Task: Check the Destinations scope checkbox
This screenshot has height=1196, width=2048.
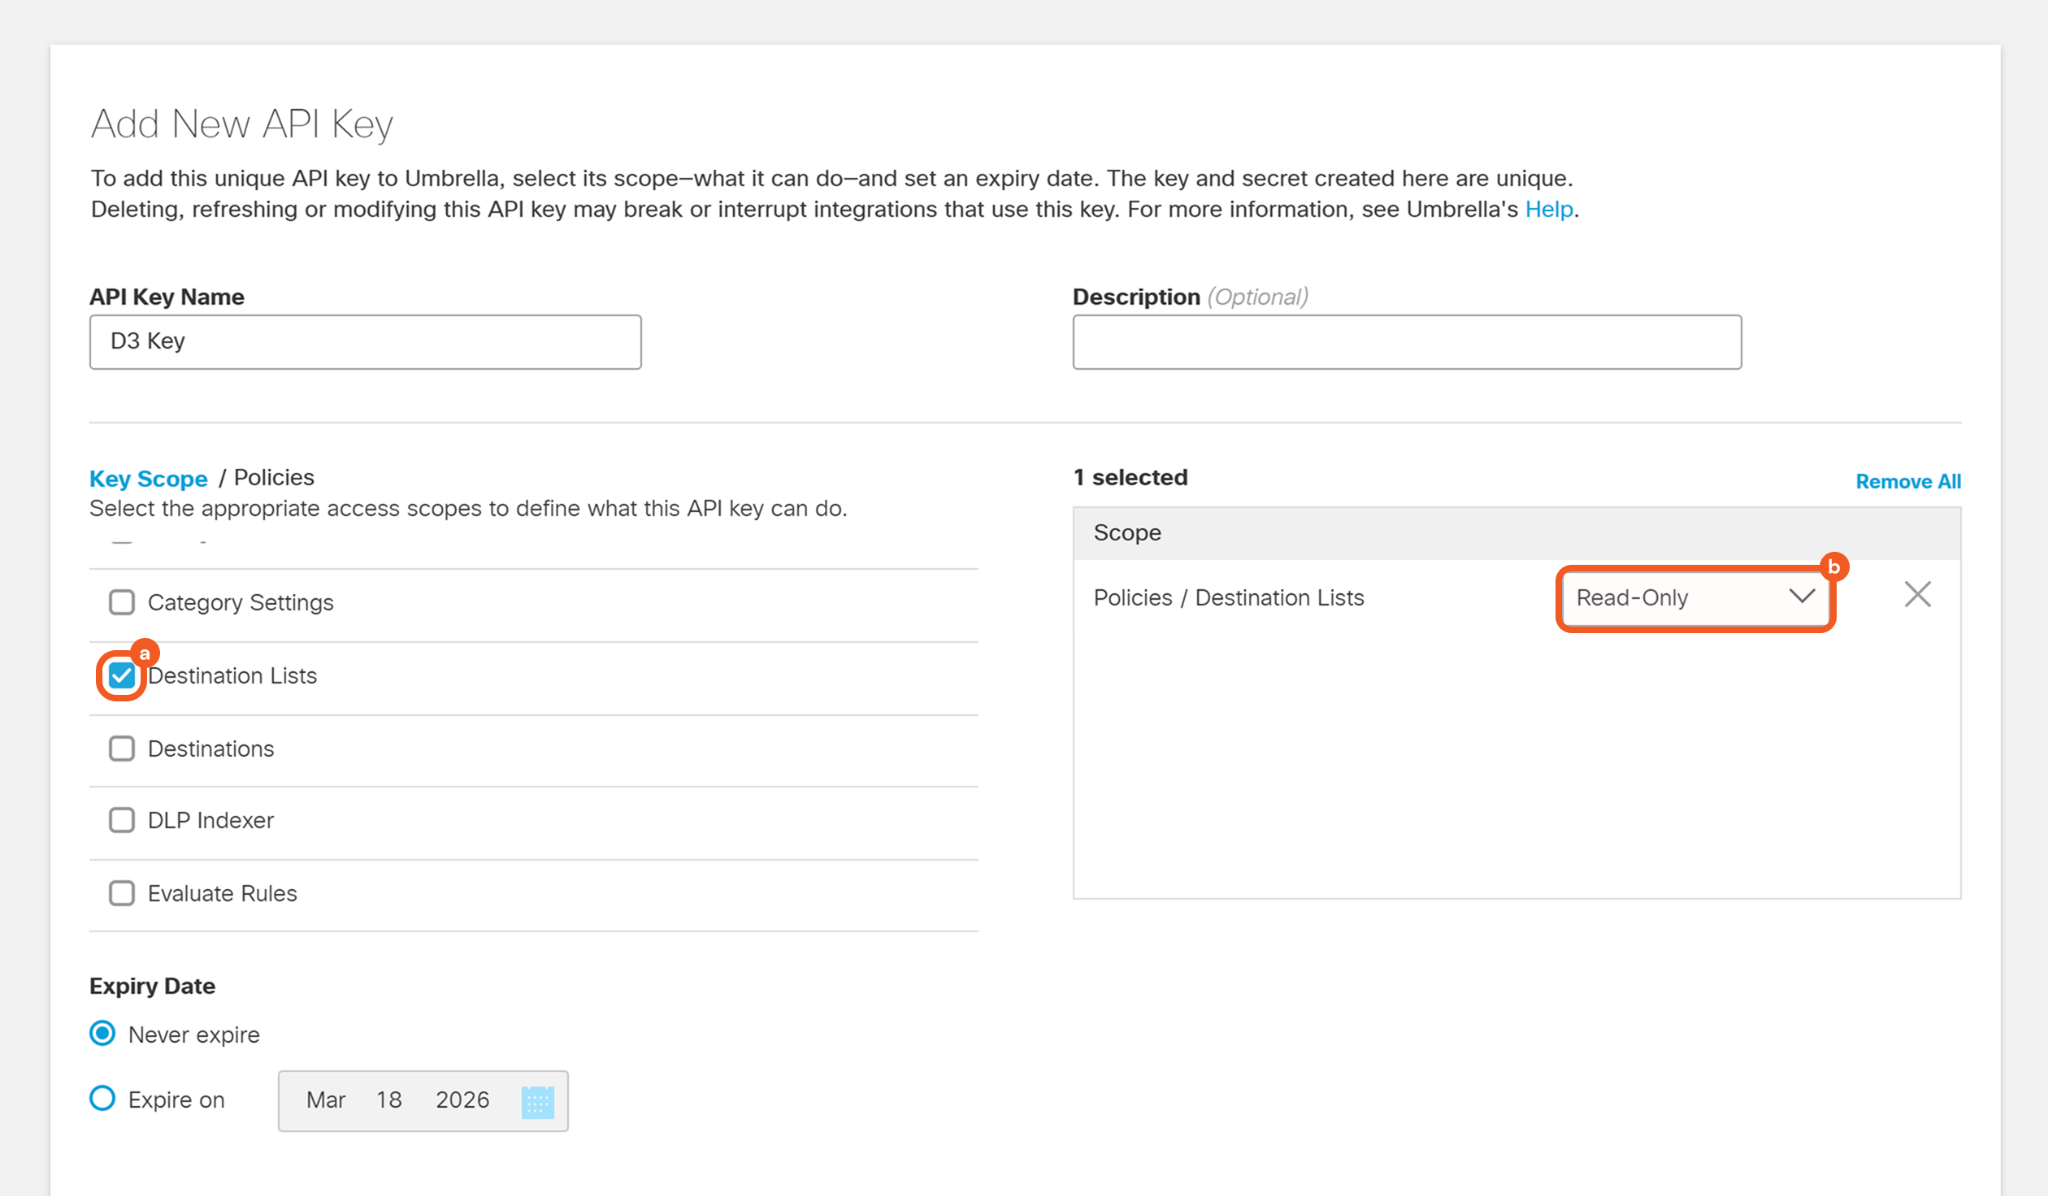Action: [x=122, y=749]
